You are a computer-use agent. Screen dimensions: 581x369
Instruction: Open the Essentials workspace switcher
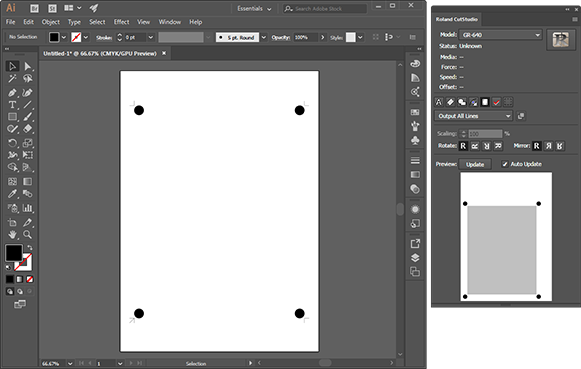254,9
